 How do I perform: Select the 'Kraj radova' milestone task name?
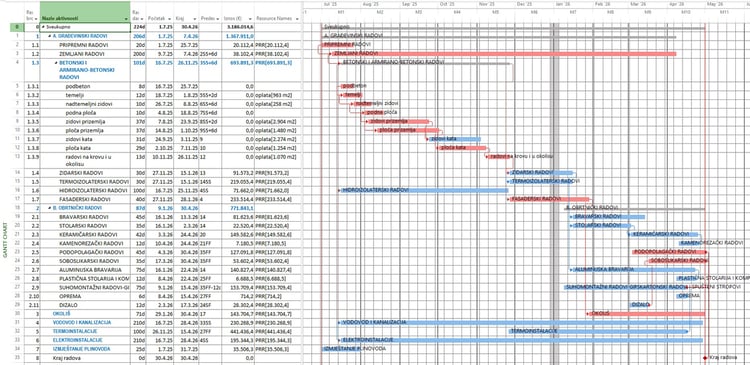tap(66, 358)
